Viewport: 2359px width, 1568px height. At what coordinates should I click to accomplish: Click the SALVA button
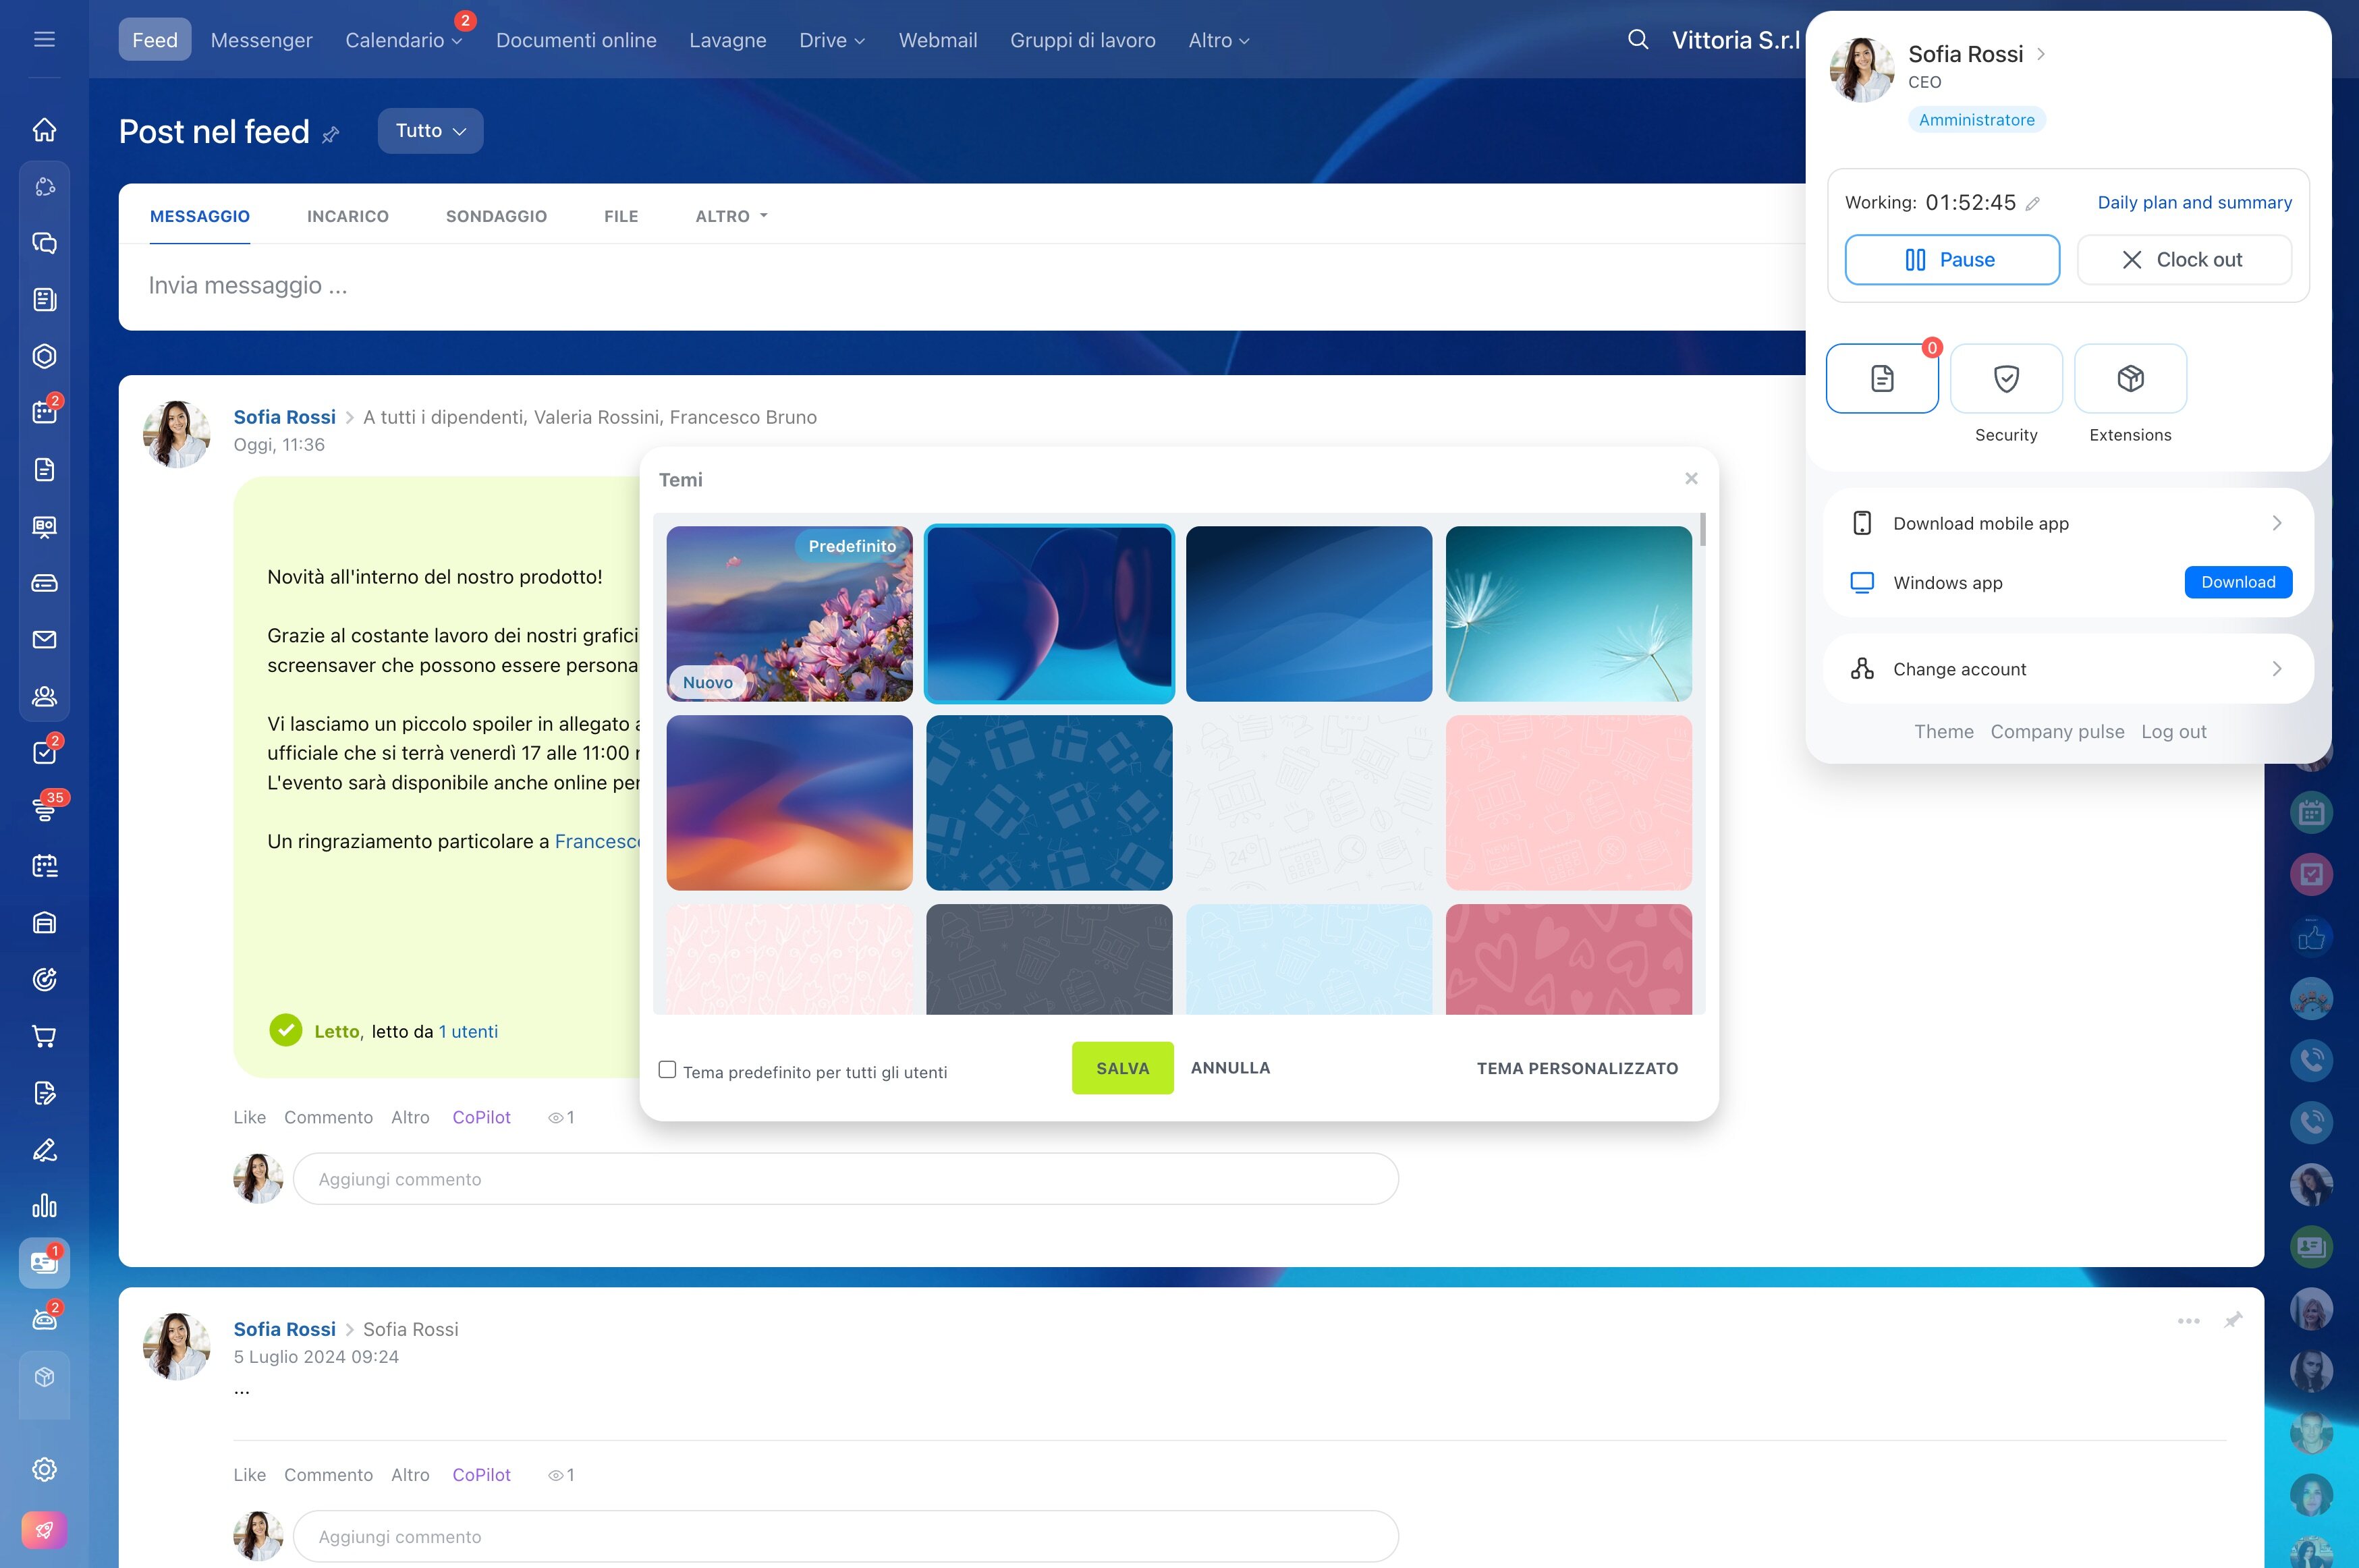tap(1122, 1068)
